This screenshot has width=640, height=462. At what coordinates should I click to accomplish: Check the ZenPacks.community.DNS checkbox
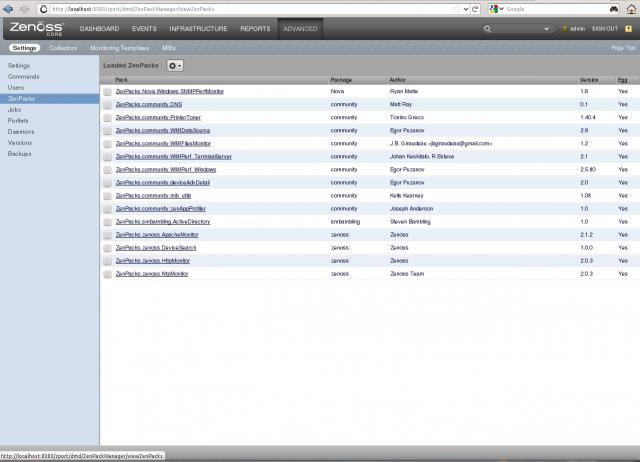107,105
